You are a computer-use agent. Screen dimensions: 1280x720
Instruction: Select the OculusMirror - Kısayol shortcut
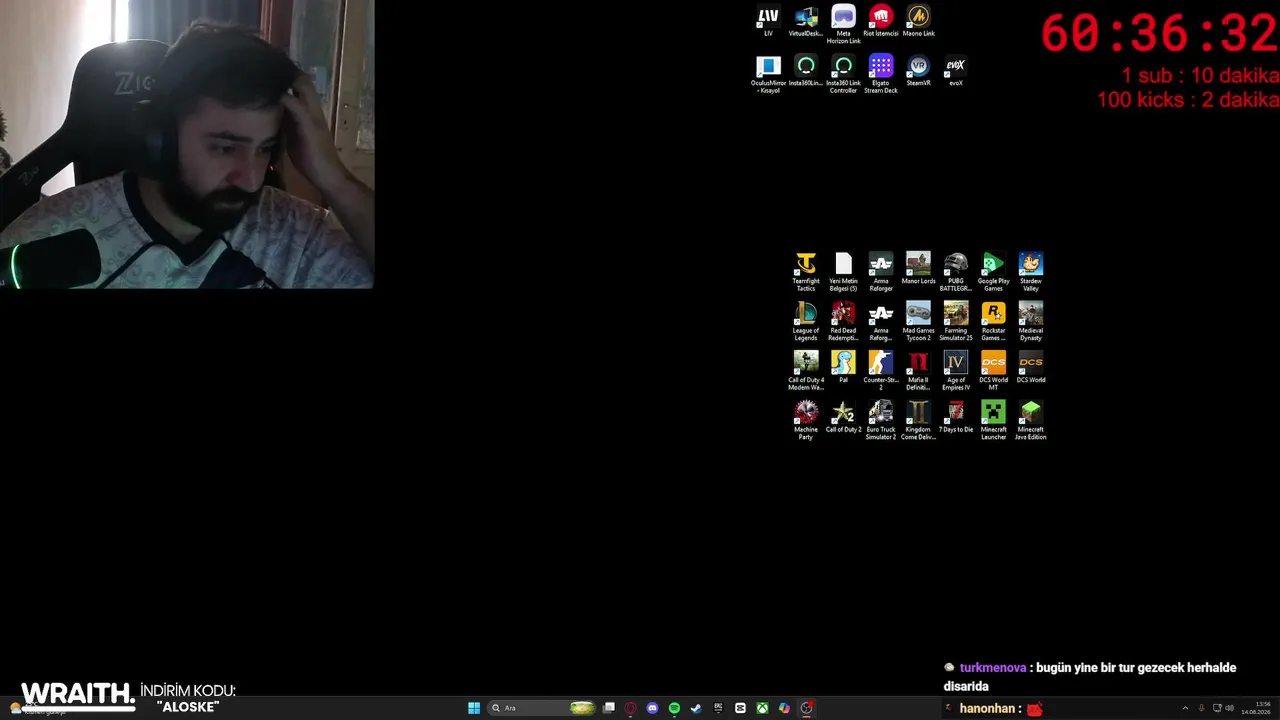point(768,75)
